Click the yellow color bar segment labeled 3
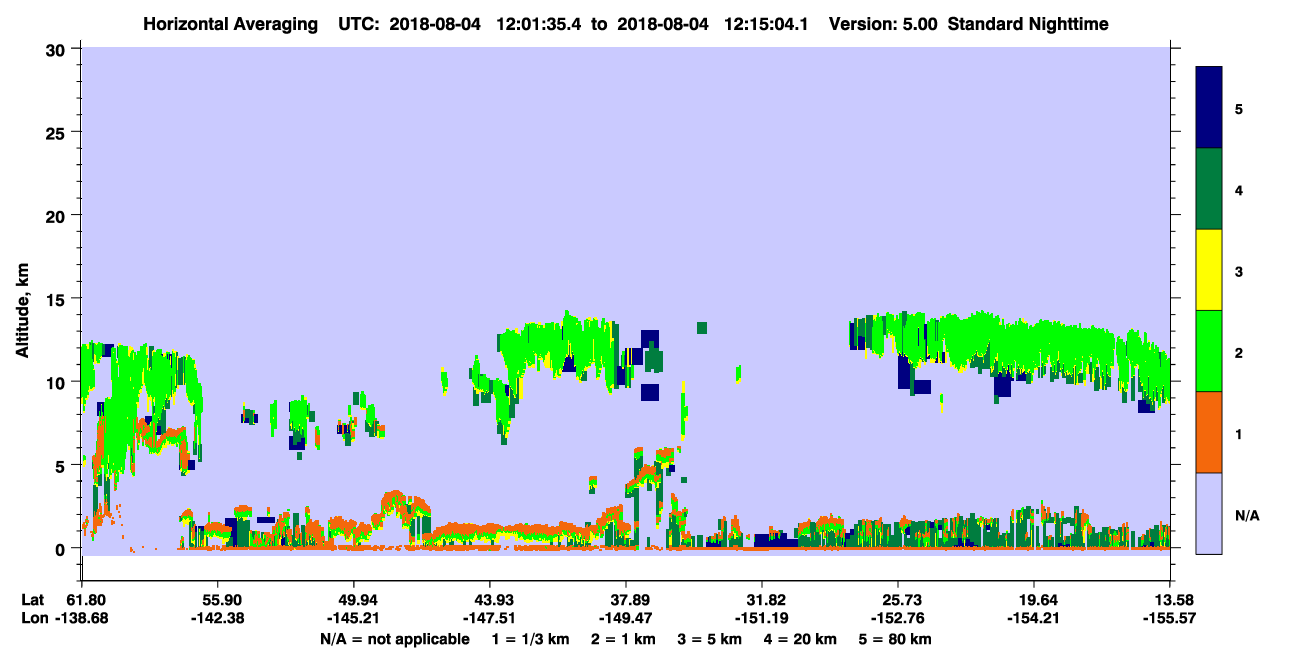 click(1209, 270)
